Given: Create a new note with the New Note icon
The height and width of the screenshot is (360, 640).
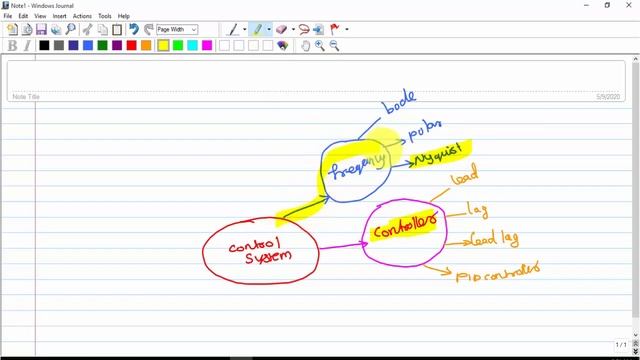Looking at the screenshot, I should [x=12, y=29].
